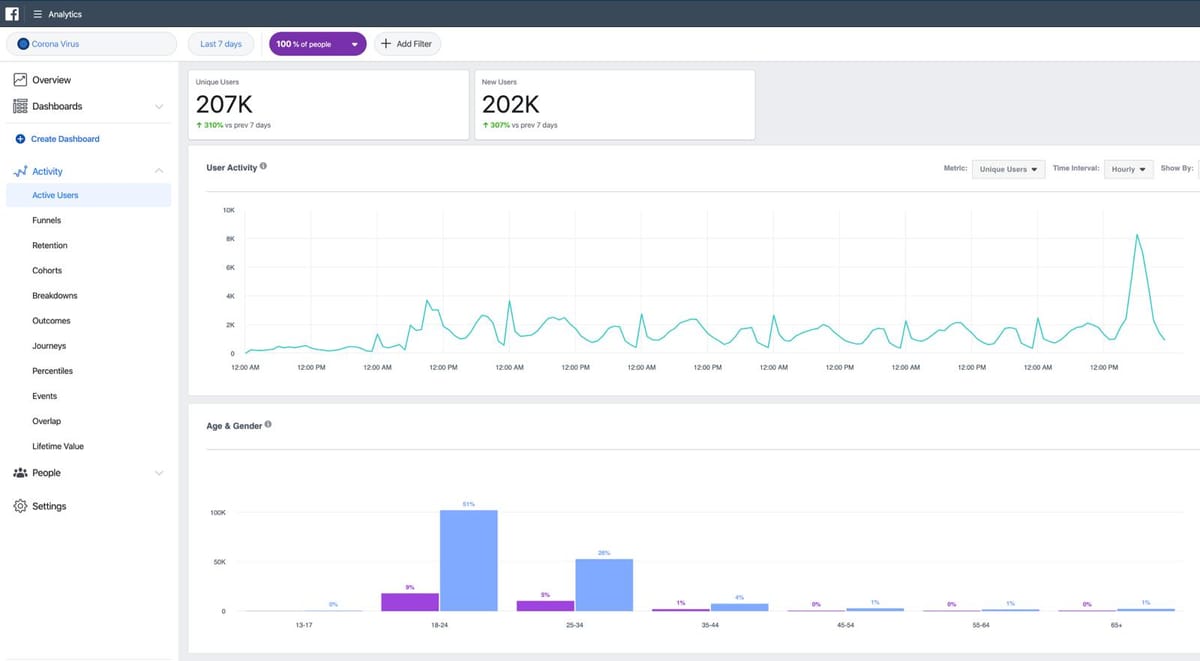Image resolution: width=1200 pixels, height=661 pixels.
Task: Open the hamburger menu beside Analytics
Action: click(x=37, y=14)
